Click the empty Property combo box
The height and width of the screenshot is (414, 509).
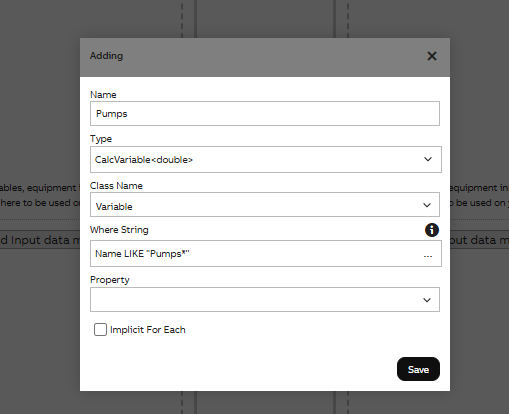265,299
